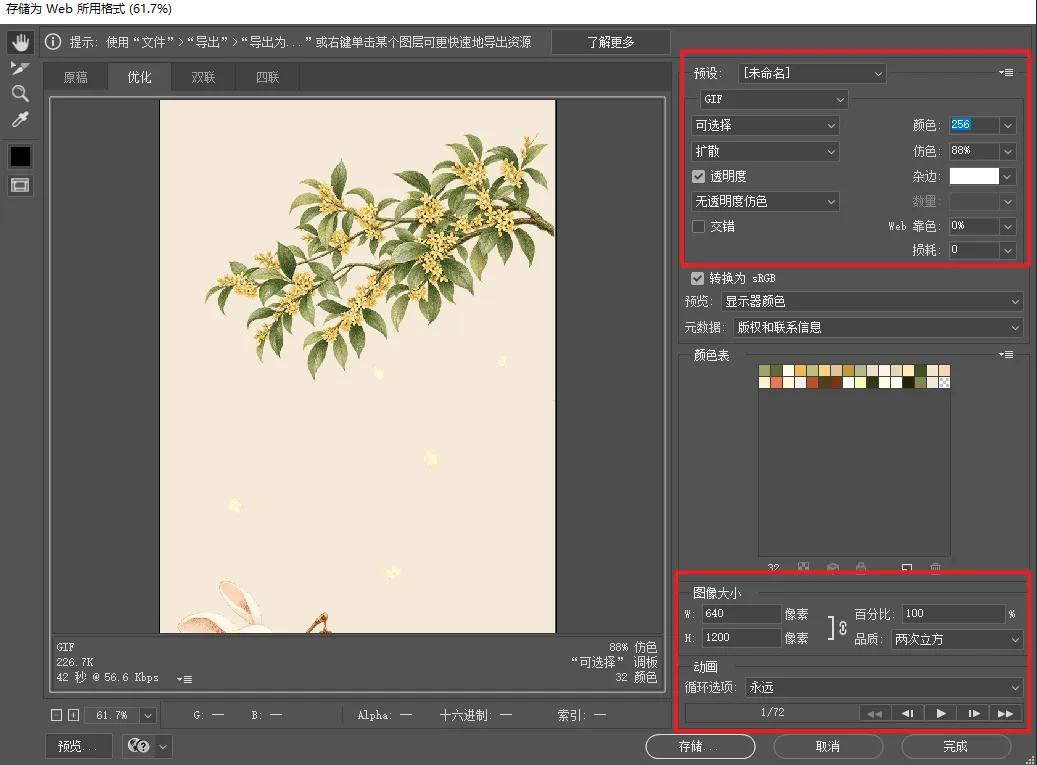This screenshot has height=765, width=1037.
Task: Jump to first animation frame
Action: (x=874, y=713)
